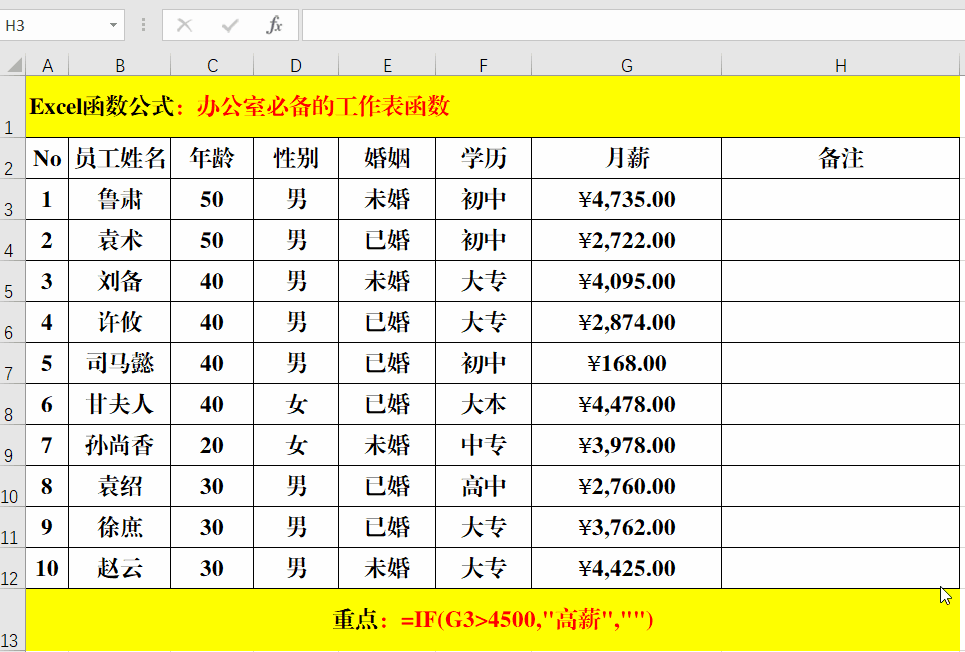The height and width of the screenshot is (652, 965).
Task: Click salary cell ¥2,874.00
Action: pyautogui.click(x=627, y=322)
